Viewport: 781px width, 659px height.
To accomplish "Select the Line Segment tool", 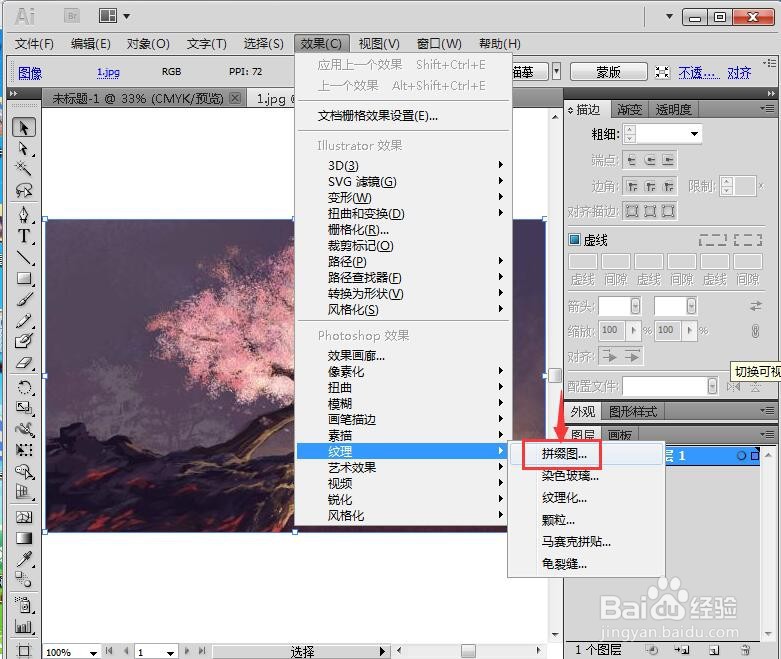I will pyautogui.click(x=23, y=257).
